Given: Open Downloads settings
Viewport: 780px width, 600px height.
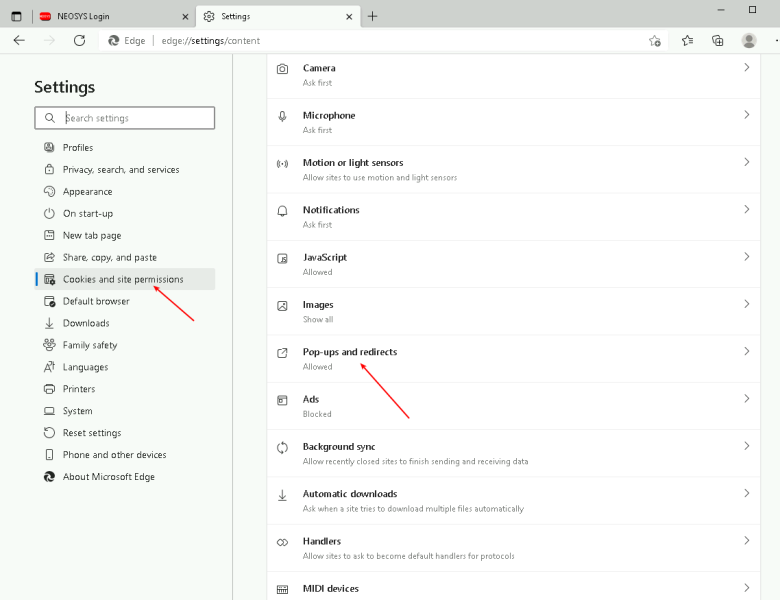Looking at the screenshot, I should pos(125,323).
